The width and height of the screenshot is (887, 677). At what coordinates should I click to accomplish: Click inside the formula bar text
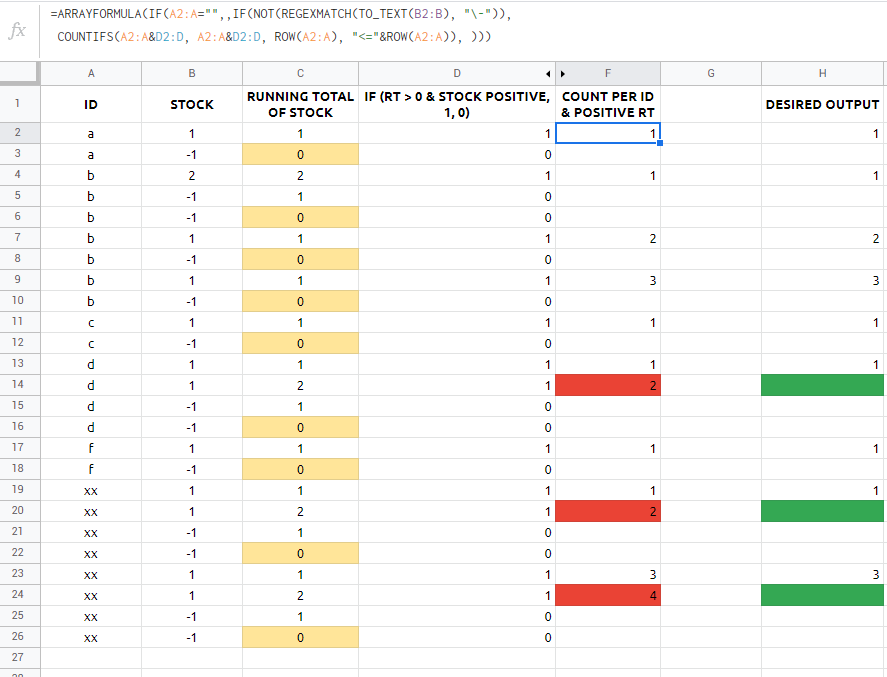[280, 25]
